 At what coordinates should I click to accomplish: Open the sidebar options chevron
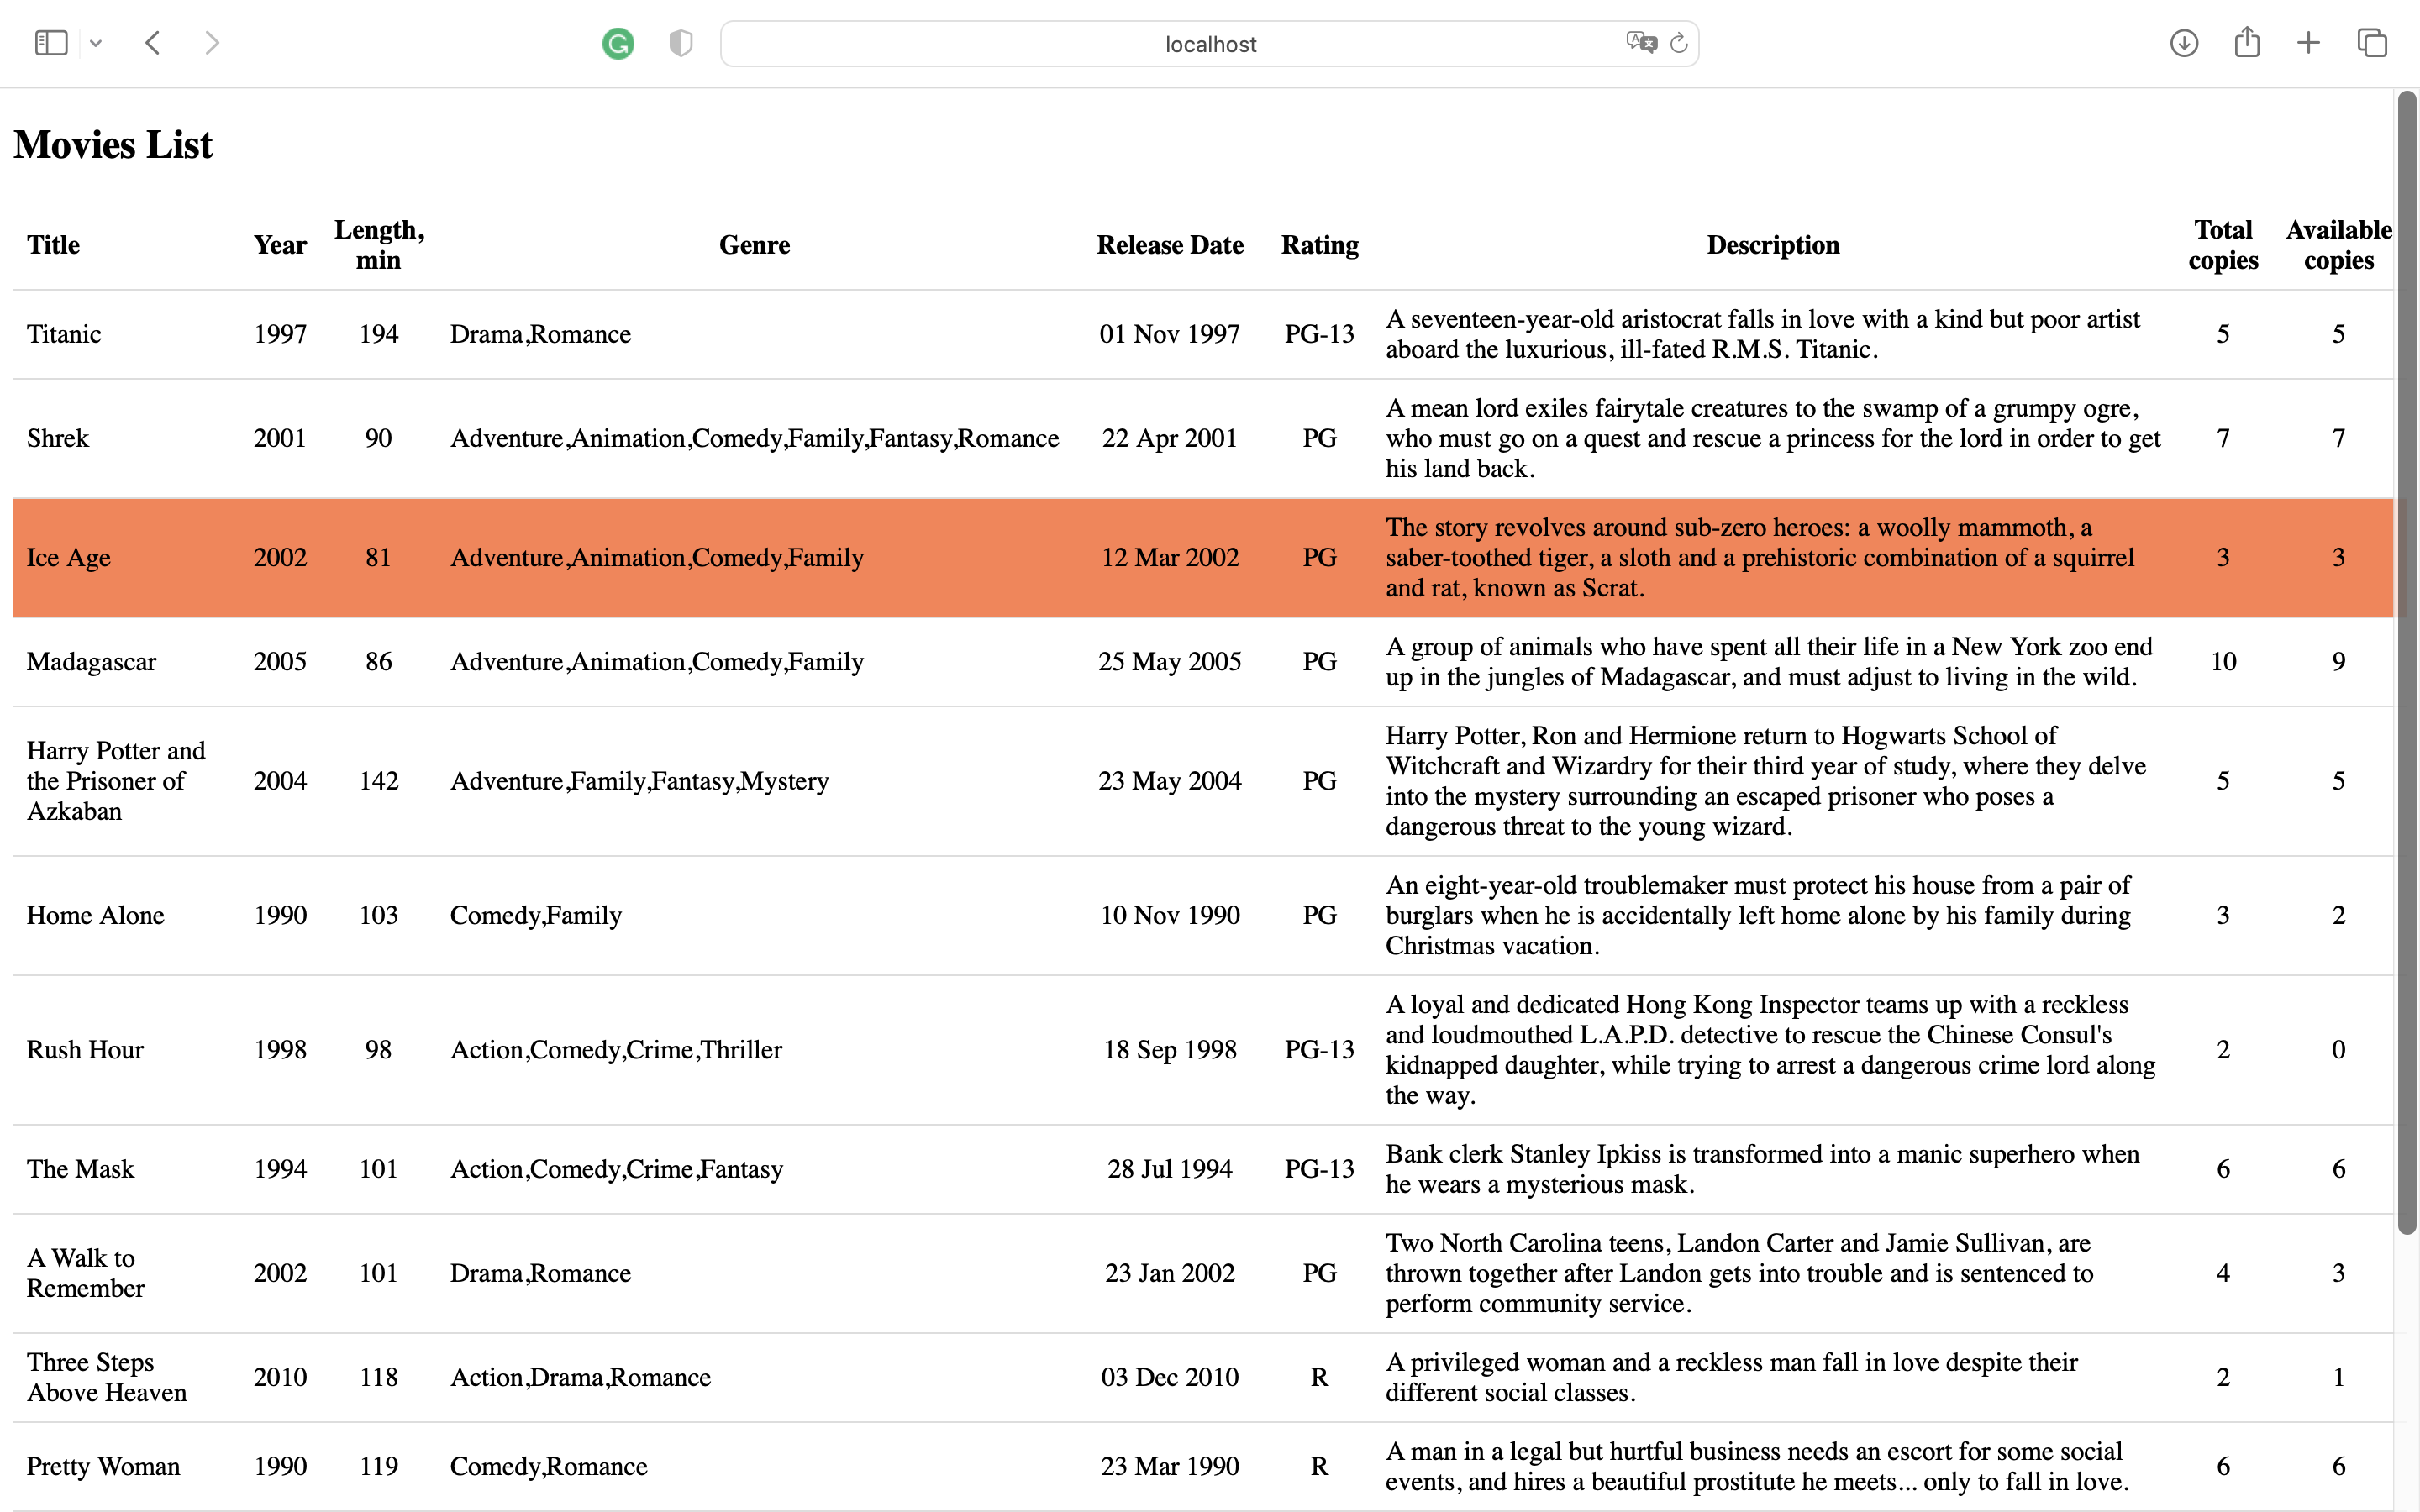click(96, 43)
